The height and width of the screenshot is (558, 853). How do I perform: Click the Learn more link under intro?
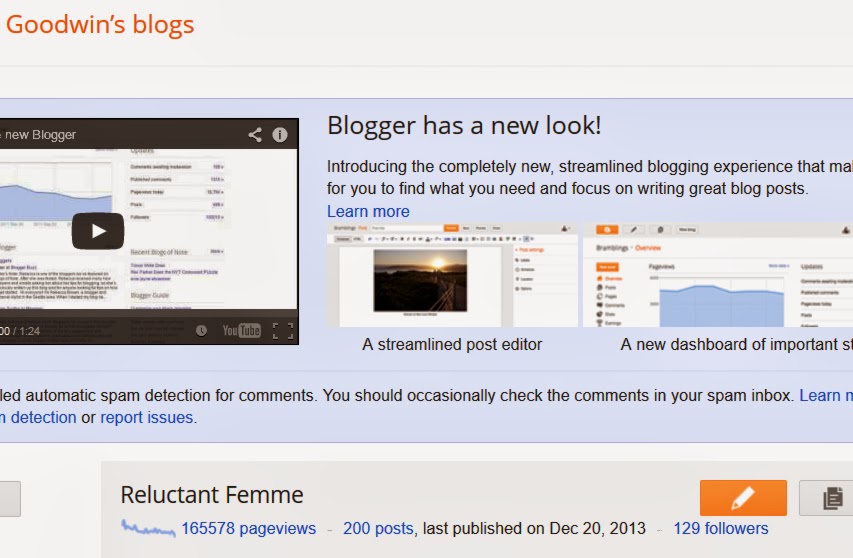(368, 211)
